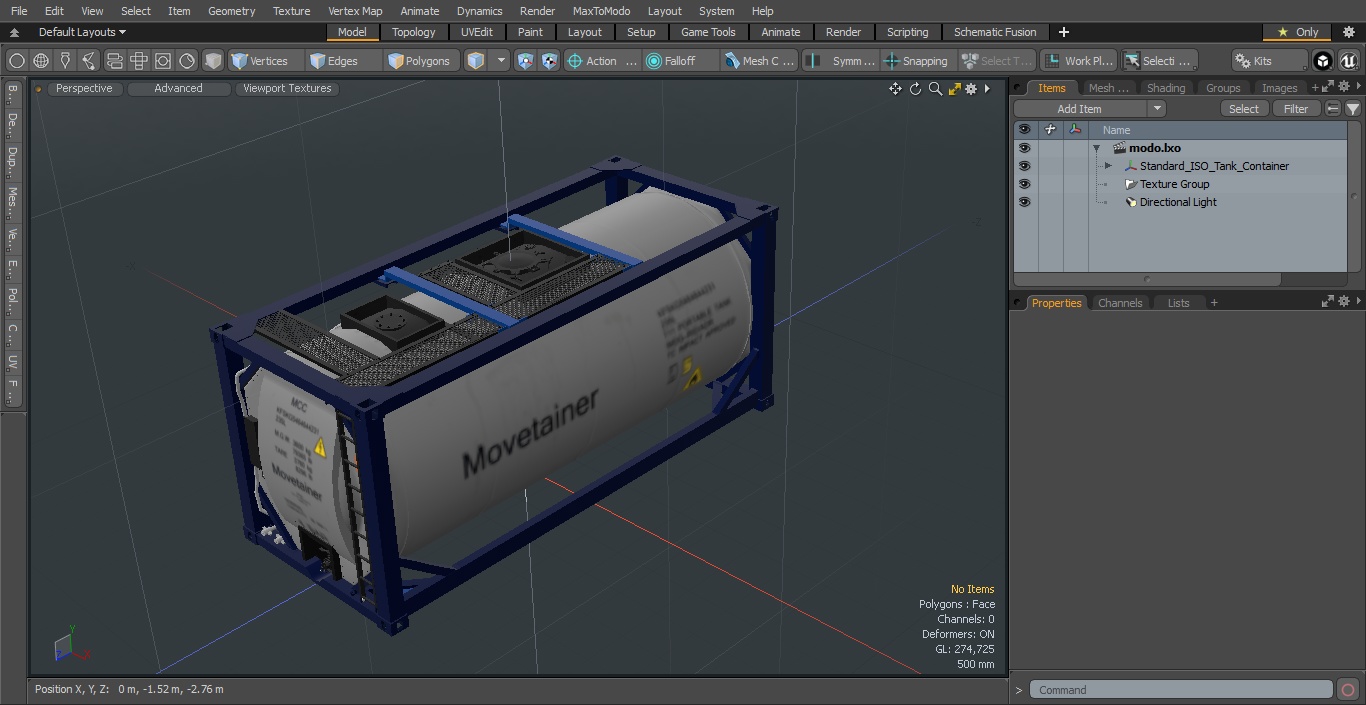Select the pen-shaped tool icon in toolbar
1366x705 pixels.
pos(65,61)
